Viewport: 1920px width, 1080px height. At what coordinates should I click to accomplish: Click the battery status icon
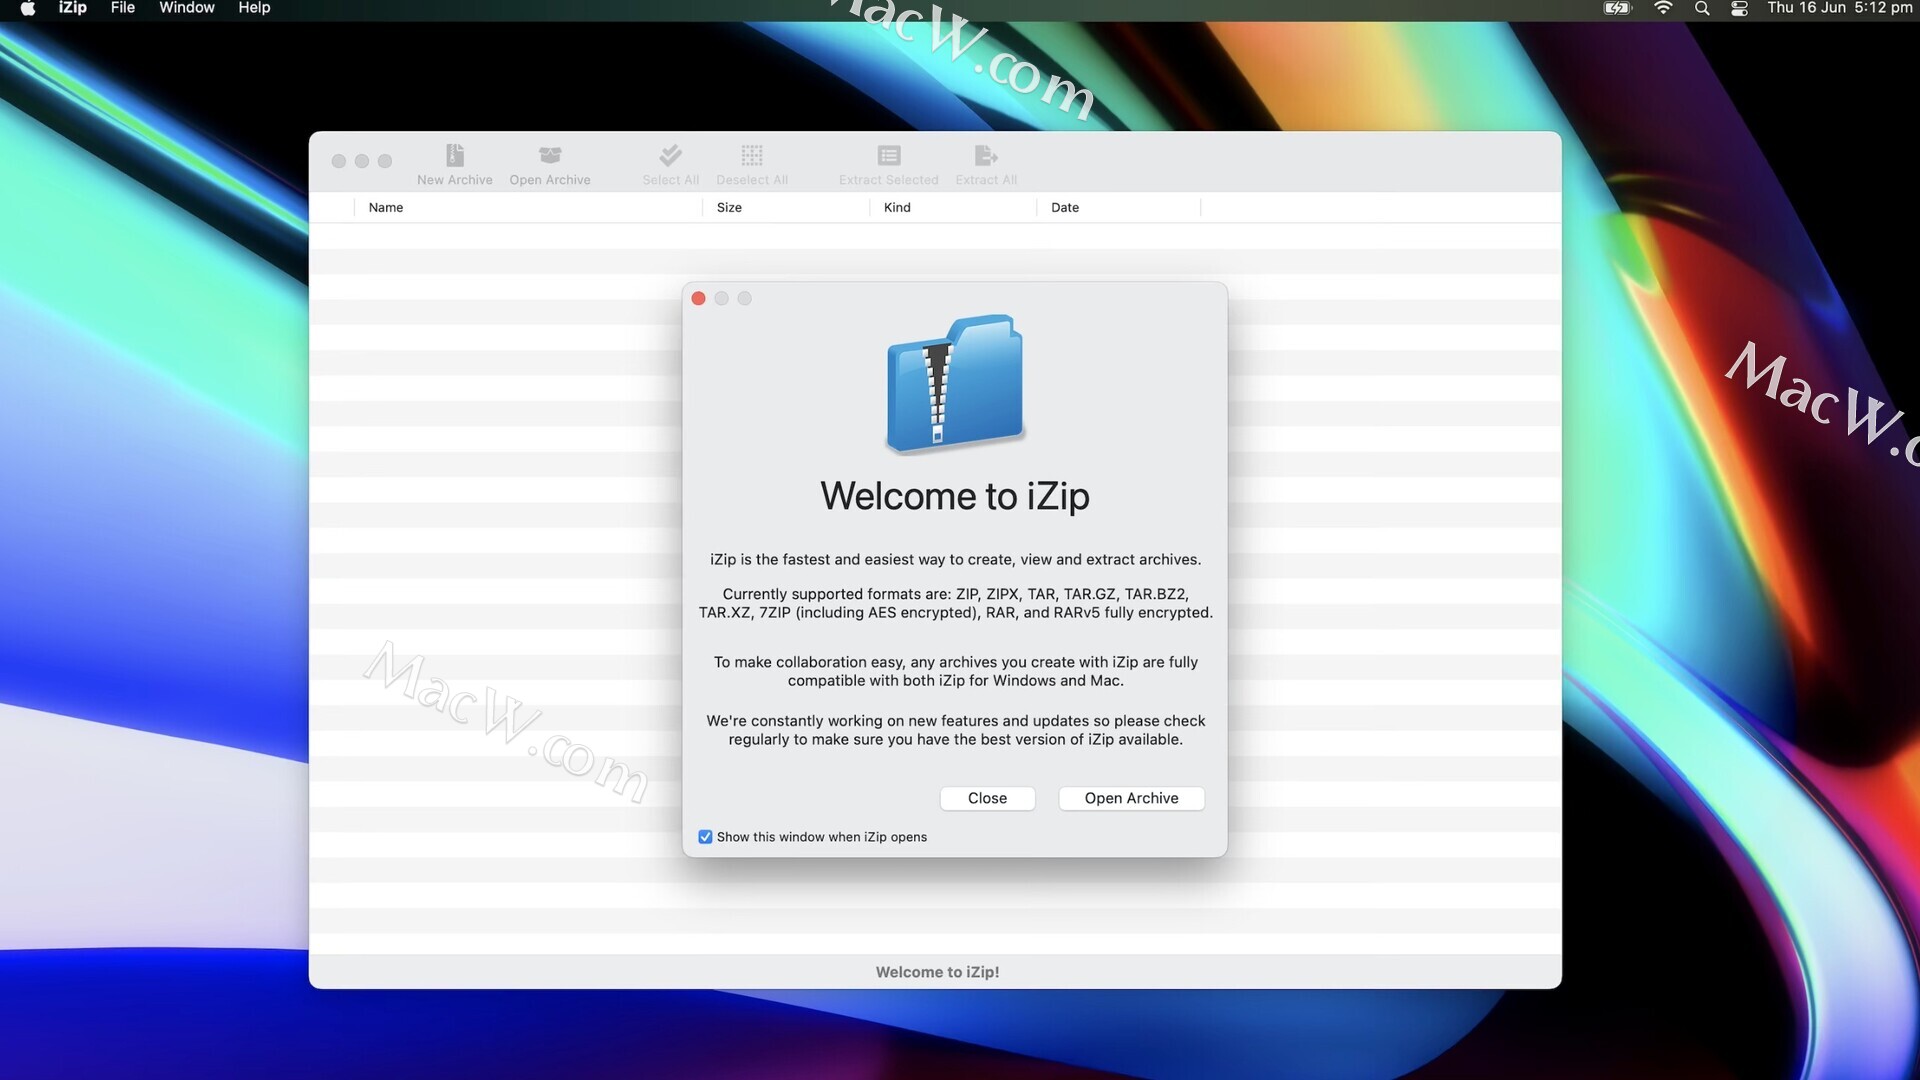coord(1618,8)
